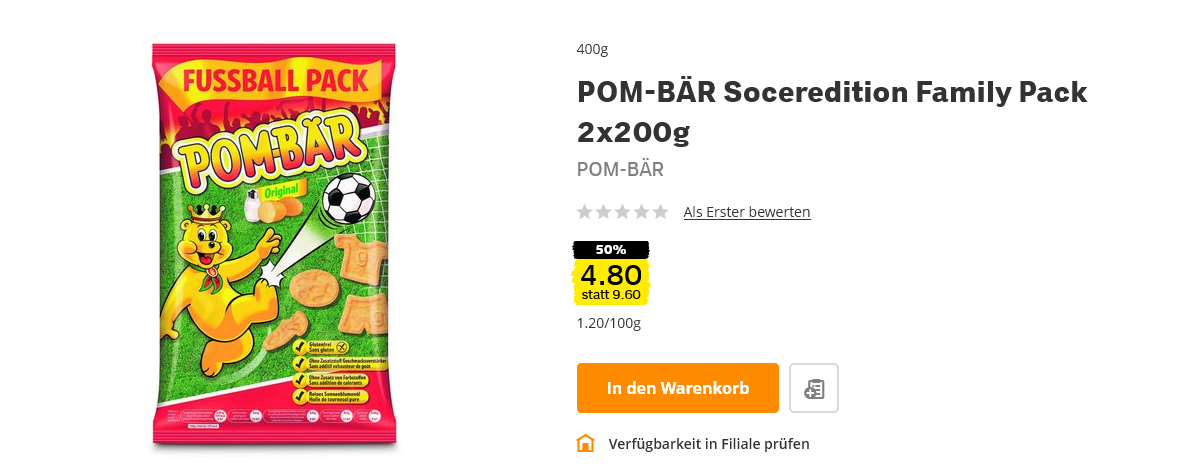This screenshot has width=1204, height=475.
Task: Click the add-to-shopping-list icon button
Action: 814,388
